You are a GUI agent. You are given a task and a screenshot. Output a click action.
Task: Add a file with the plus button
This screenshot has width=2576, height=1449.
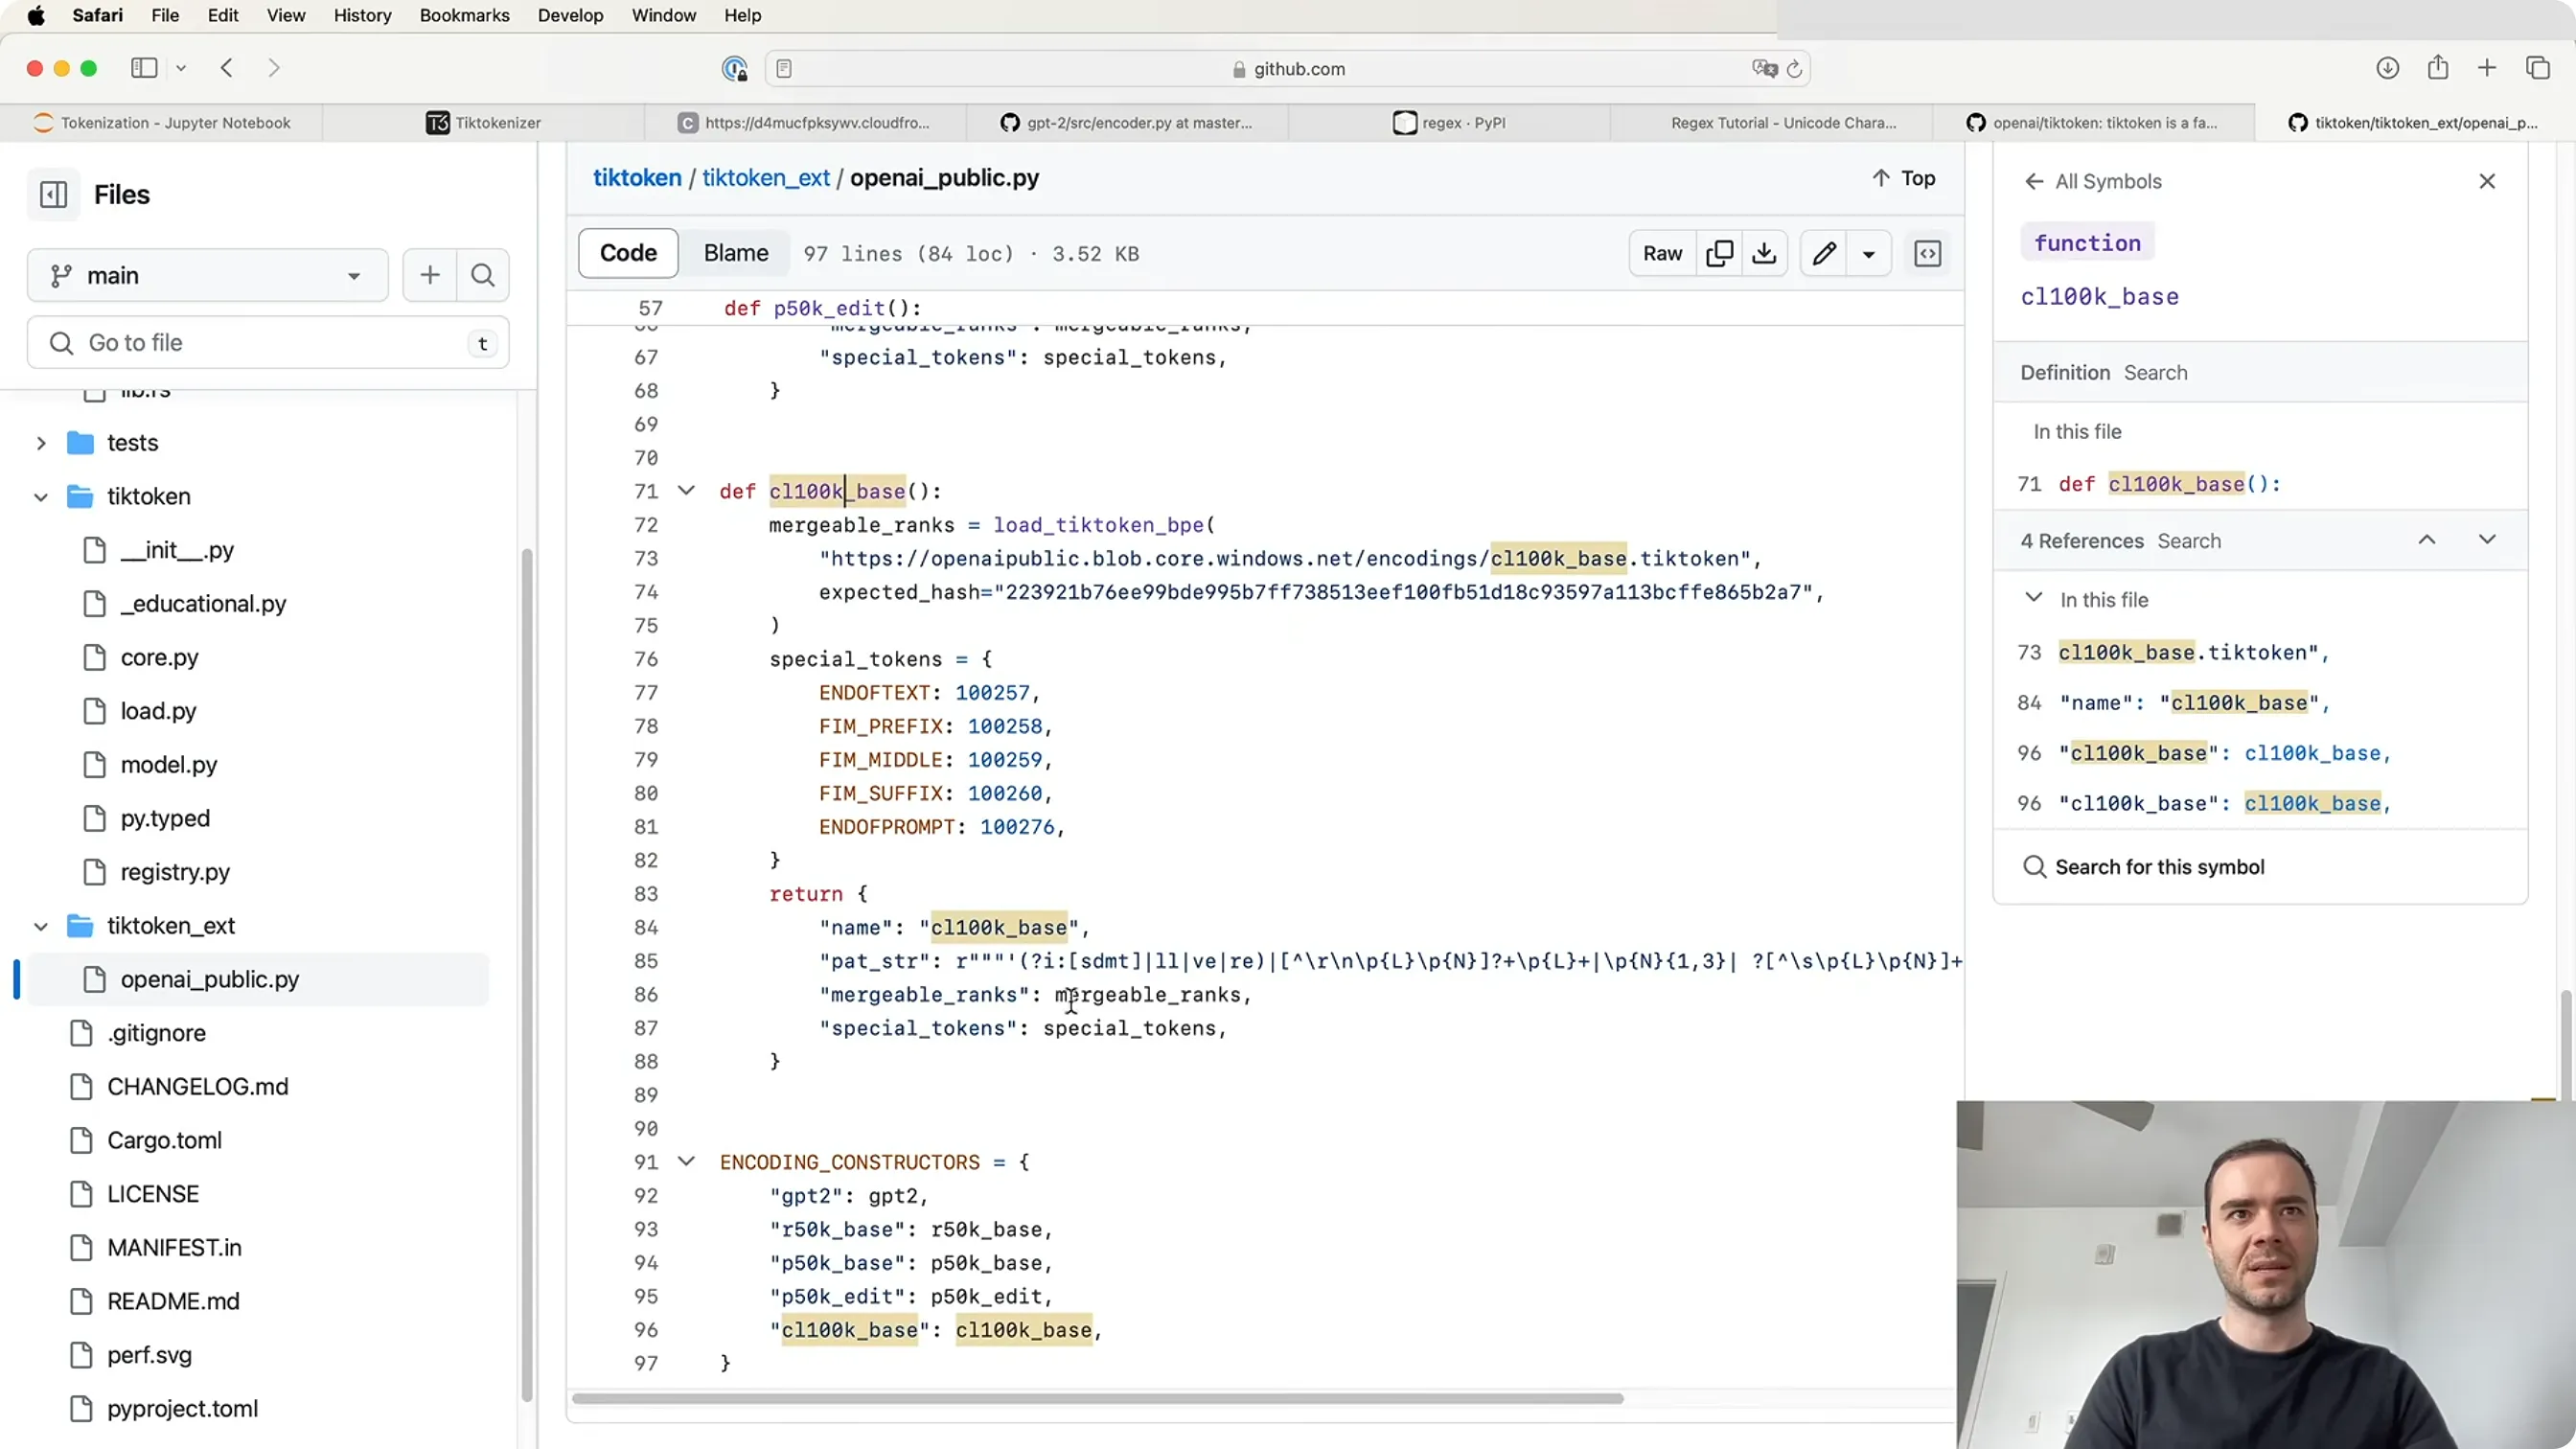pyautogui.click(x=430, y=275)
